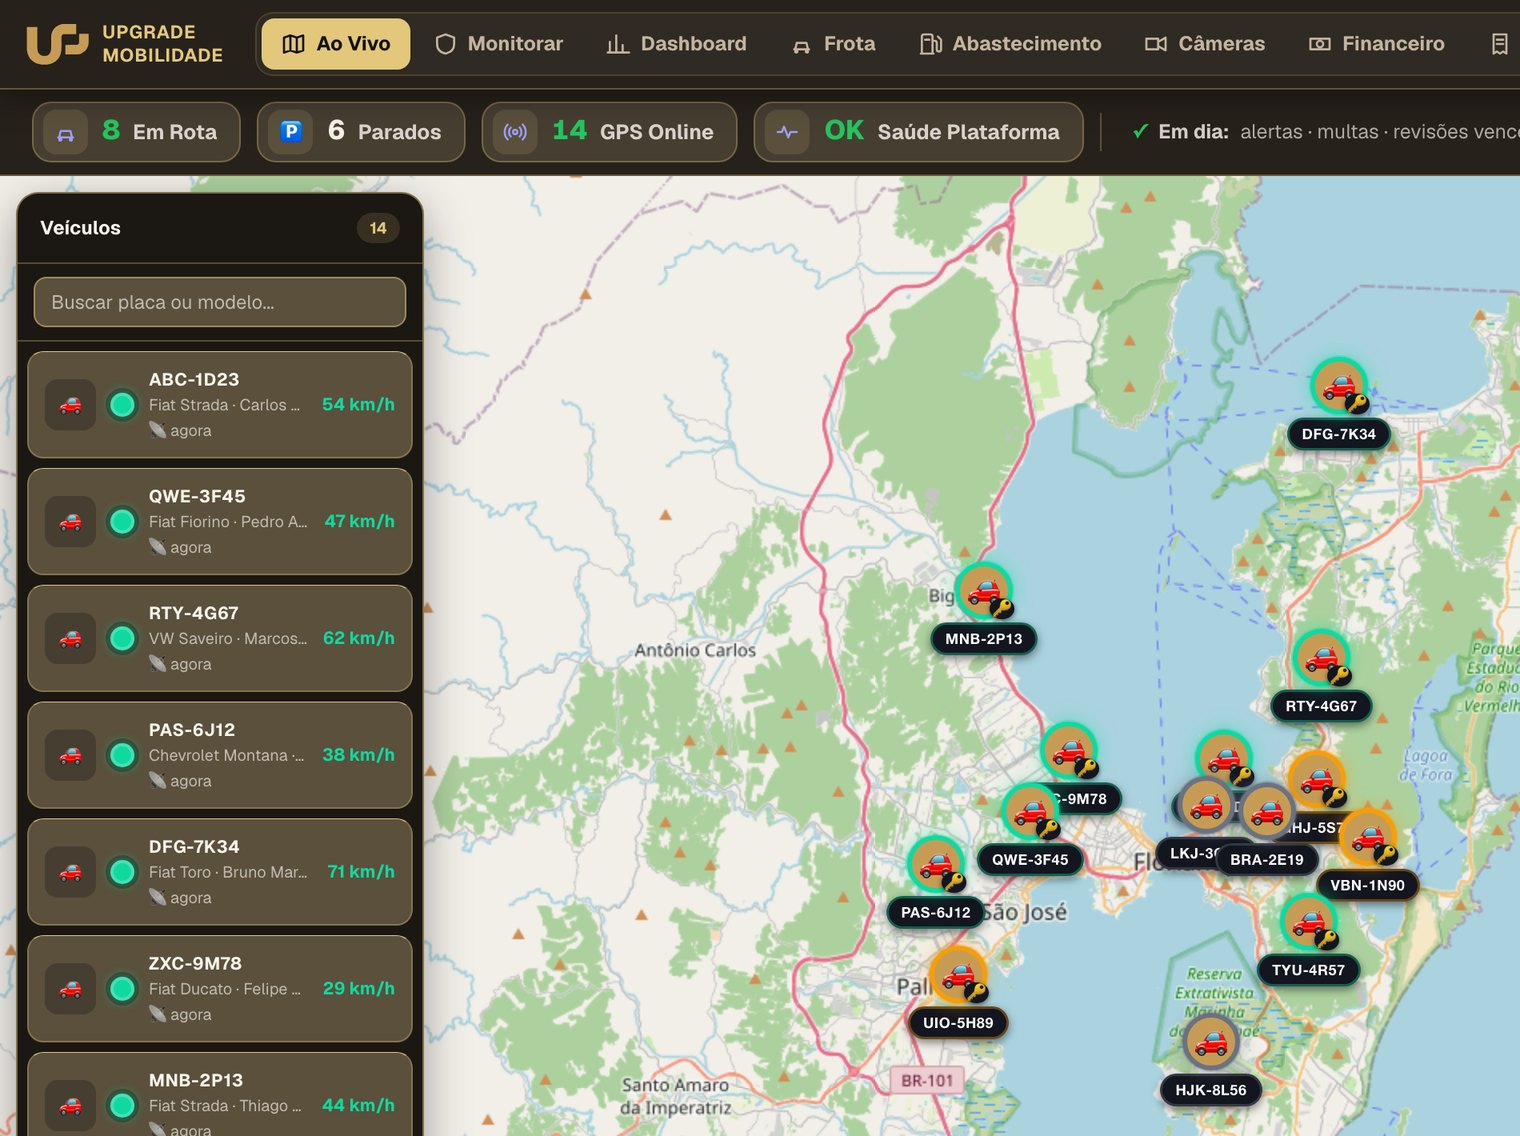
Task: Open the Câmeras tab
Action: [x=1205, y=44]
